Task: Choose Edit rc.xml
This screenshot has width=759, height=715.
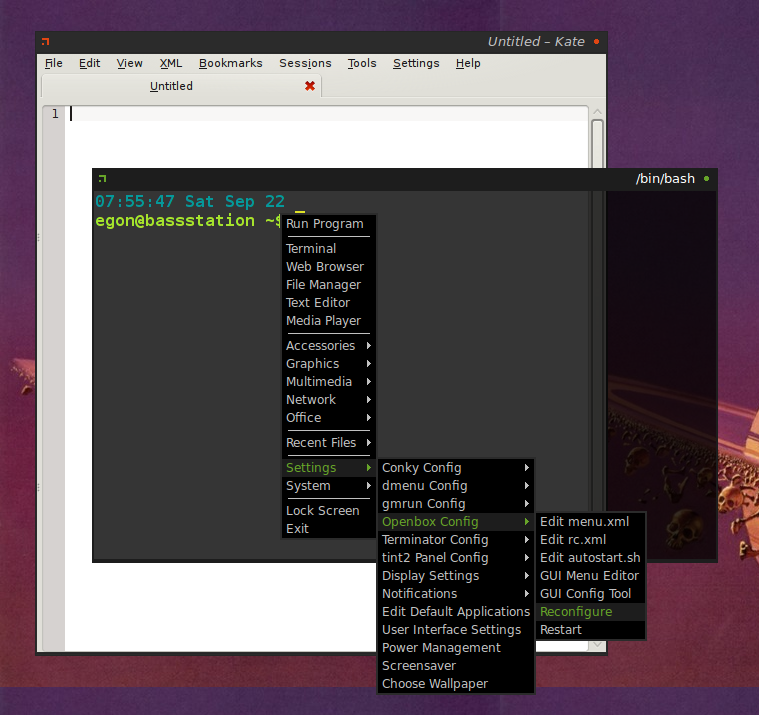Action: tap(591, 539)
